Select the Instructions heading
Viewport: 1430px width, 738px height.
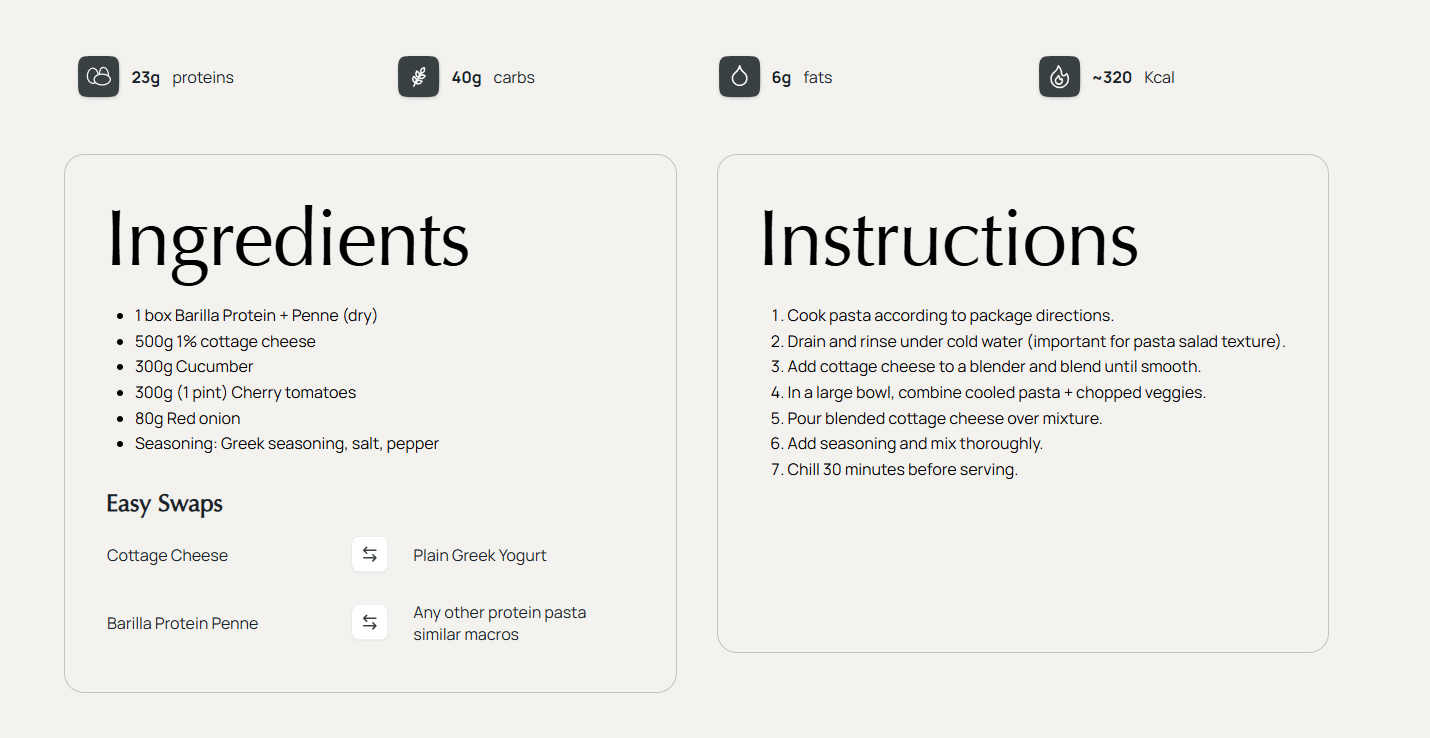[x=949, y=240]
